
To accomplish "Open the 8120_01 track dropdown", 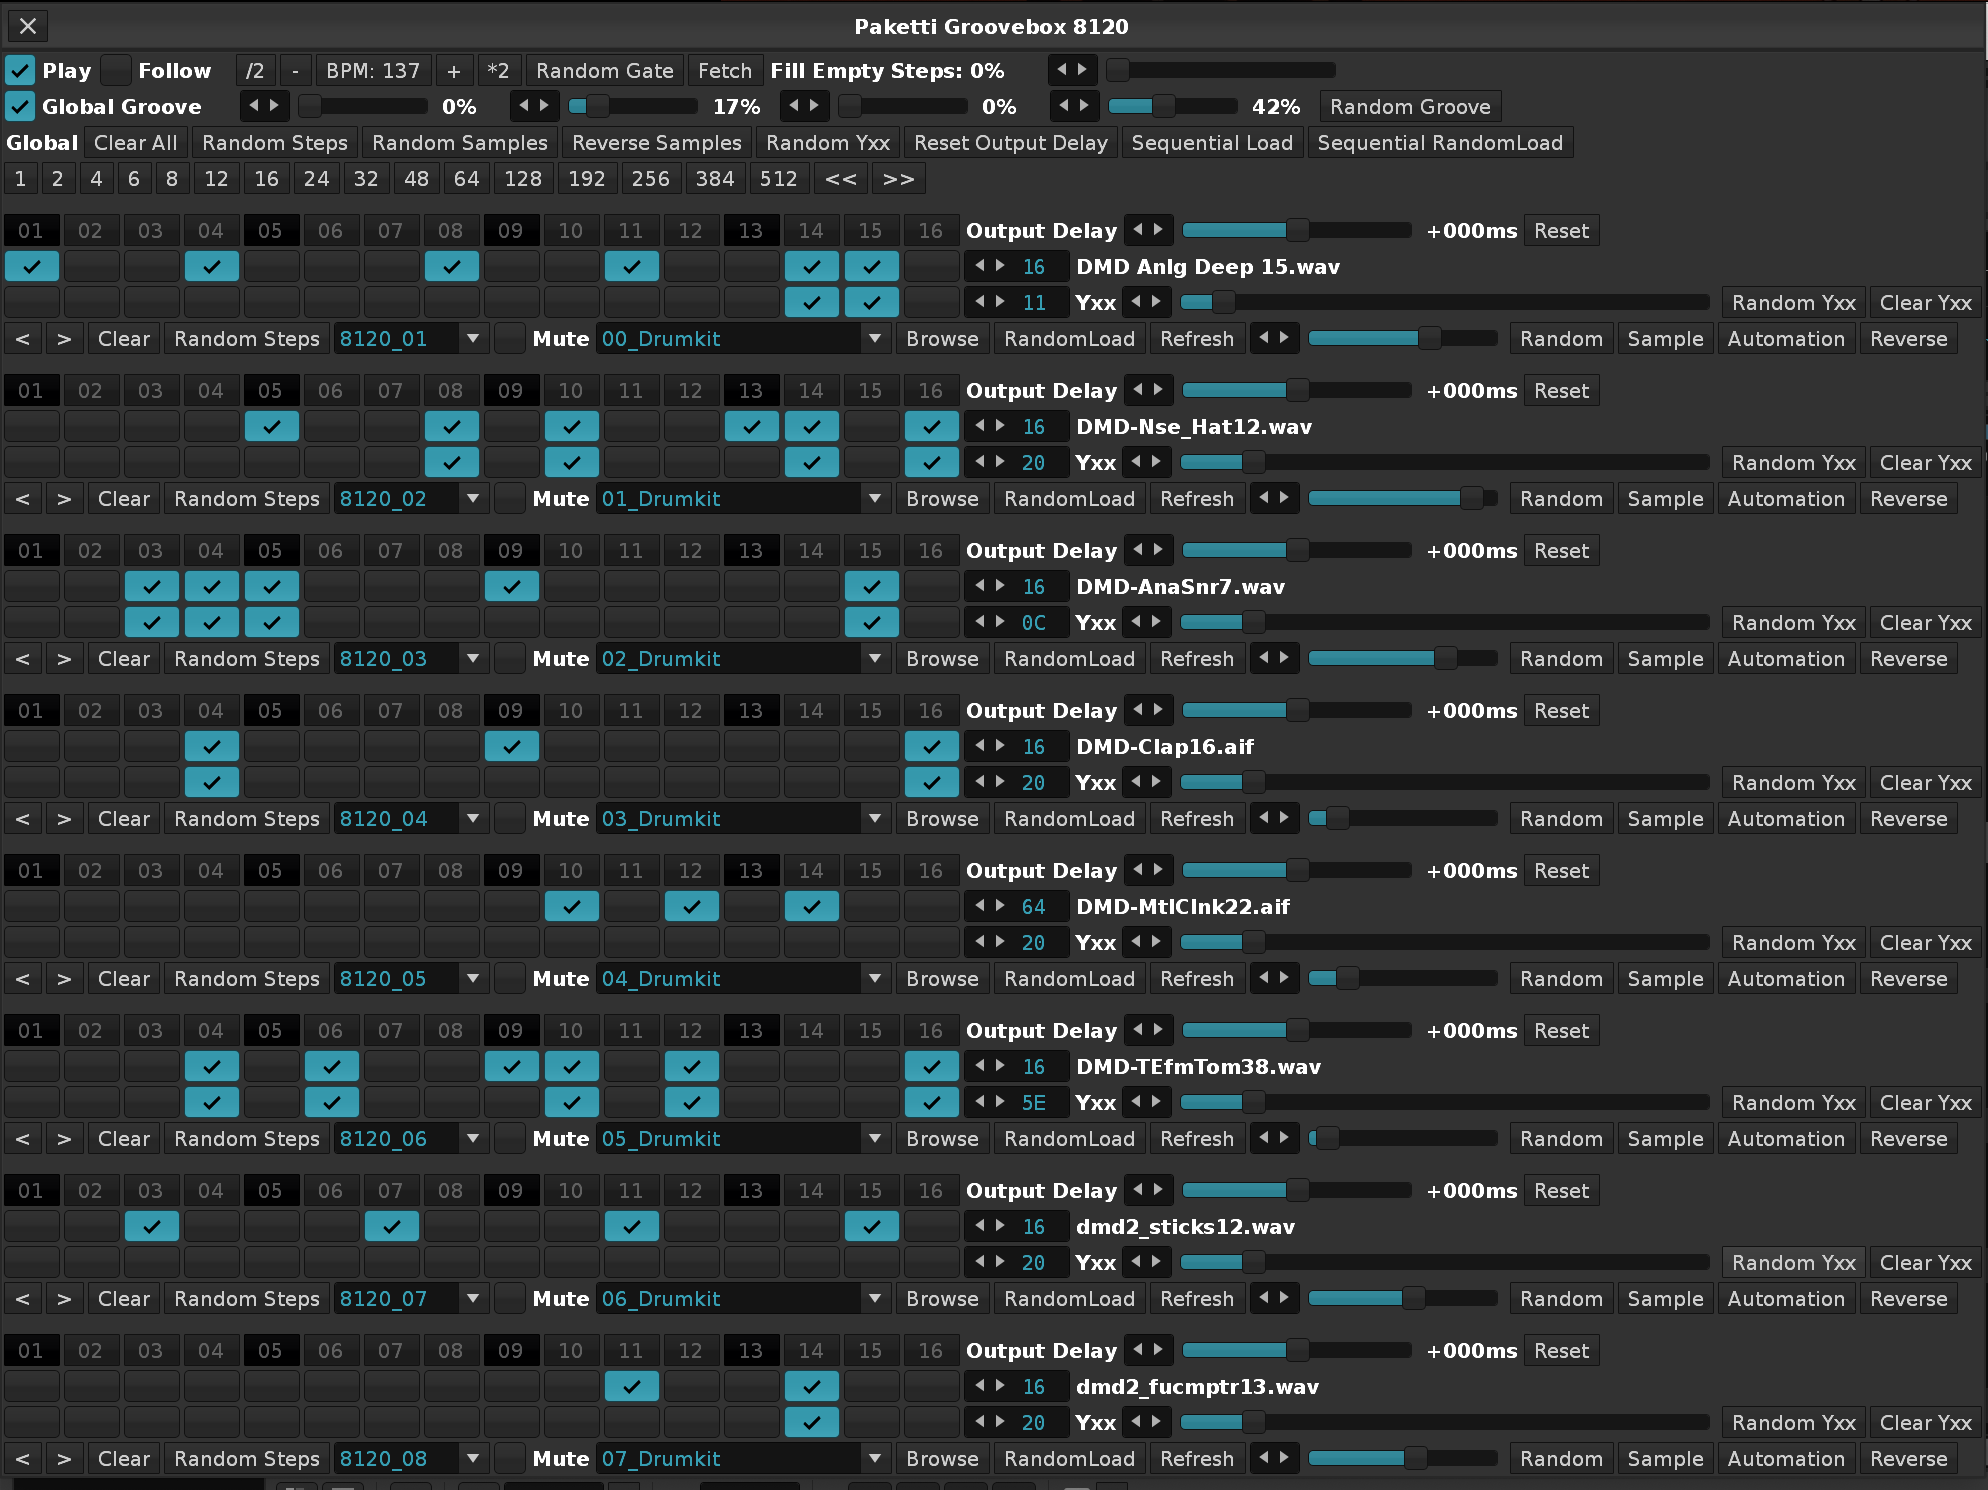I will (473, 339).
